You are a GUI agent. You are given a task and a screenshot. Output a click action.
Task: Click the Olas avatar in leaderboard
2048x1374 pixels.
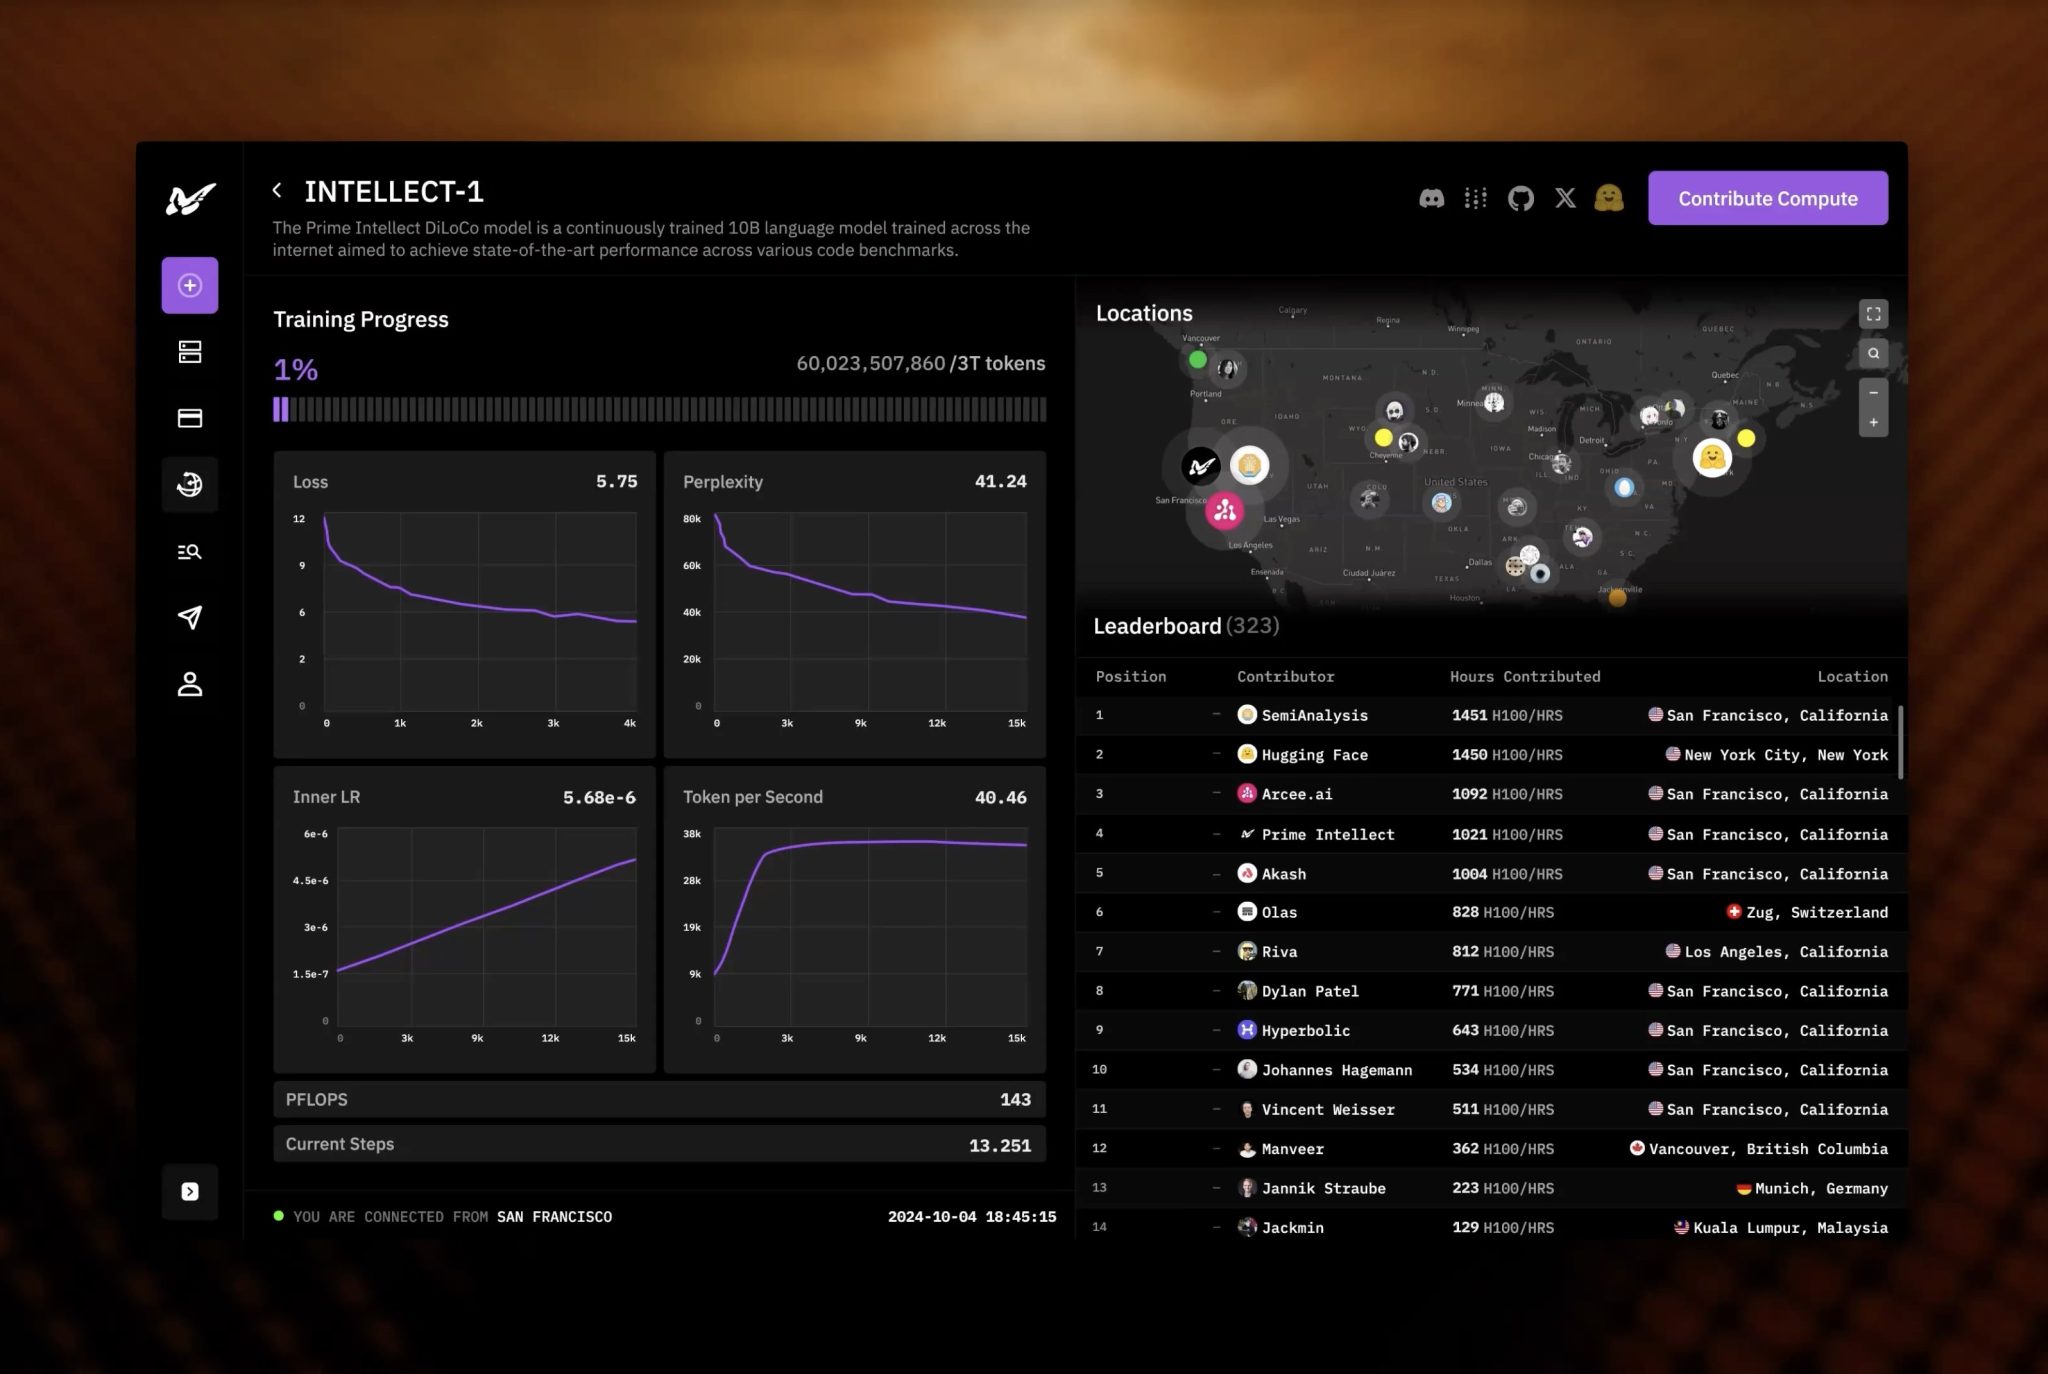point(1247,912)
